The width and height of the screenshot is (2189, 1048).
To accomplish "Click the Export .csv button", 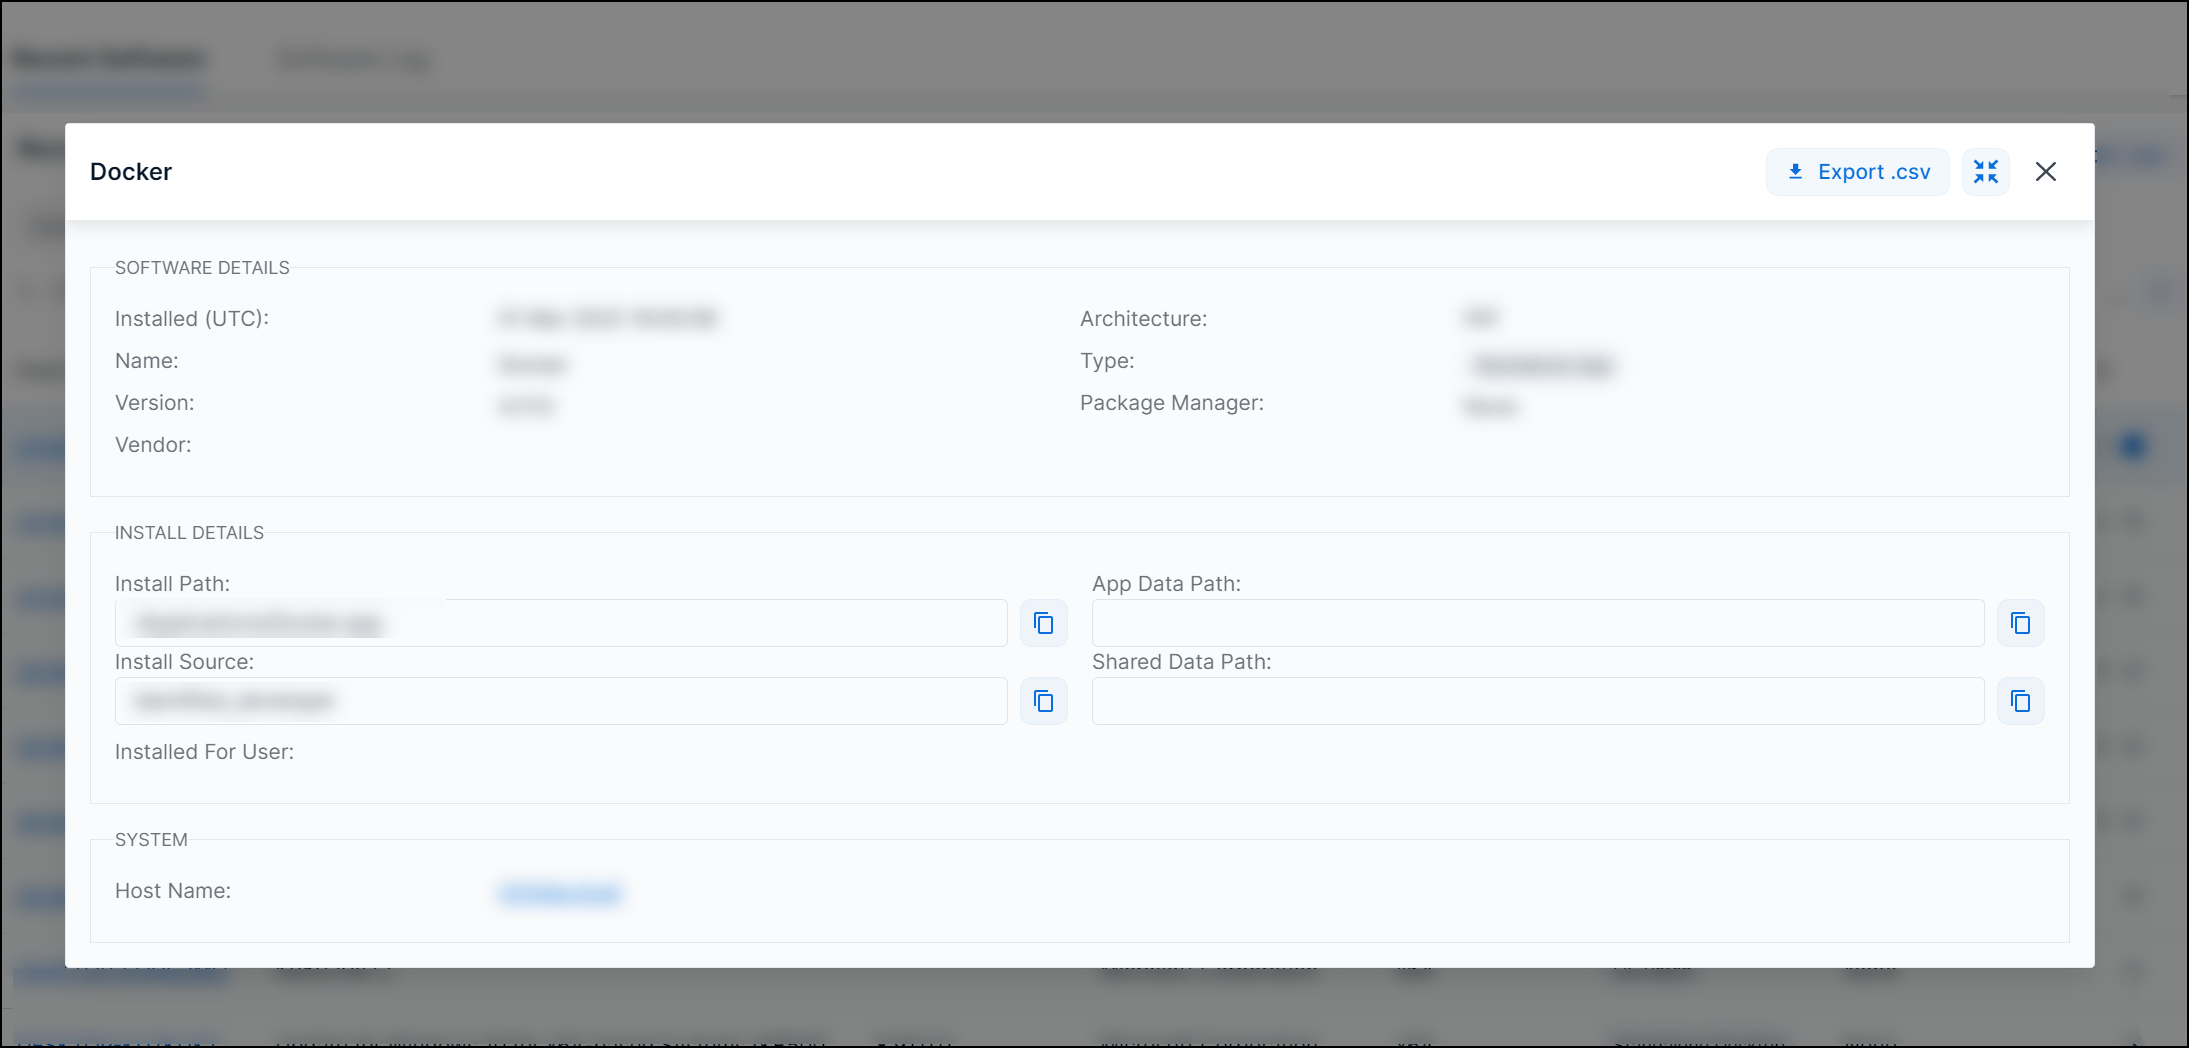I will [x=1857, y=172].
